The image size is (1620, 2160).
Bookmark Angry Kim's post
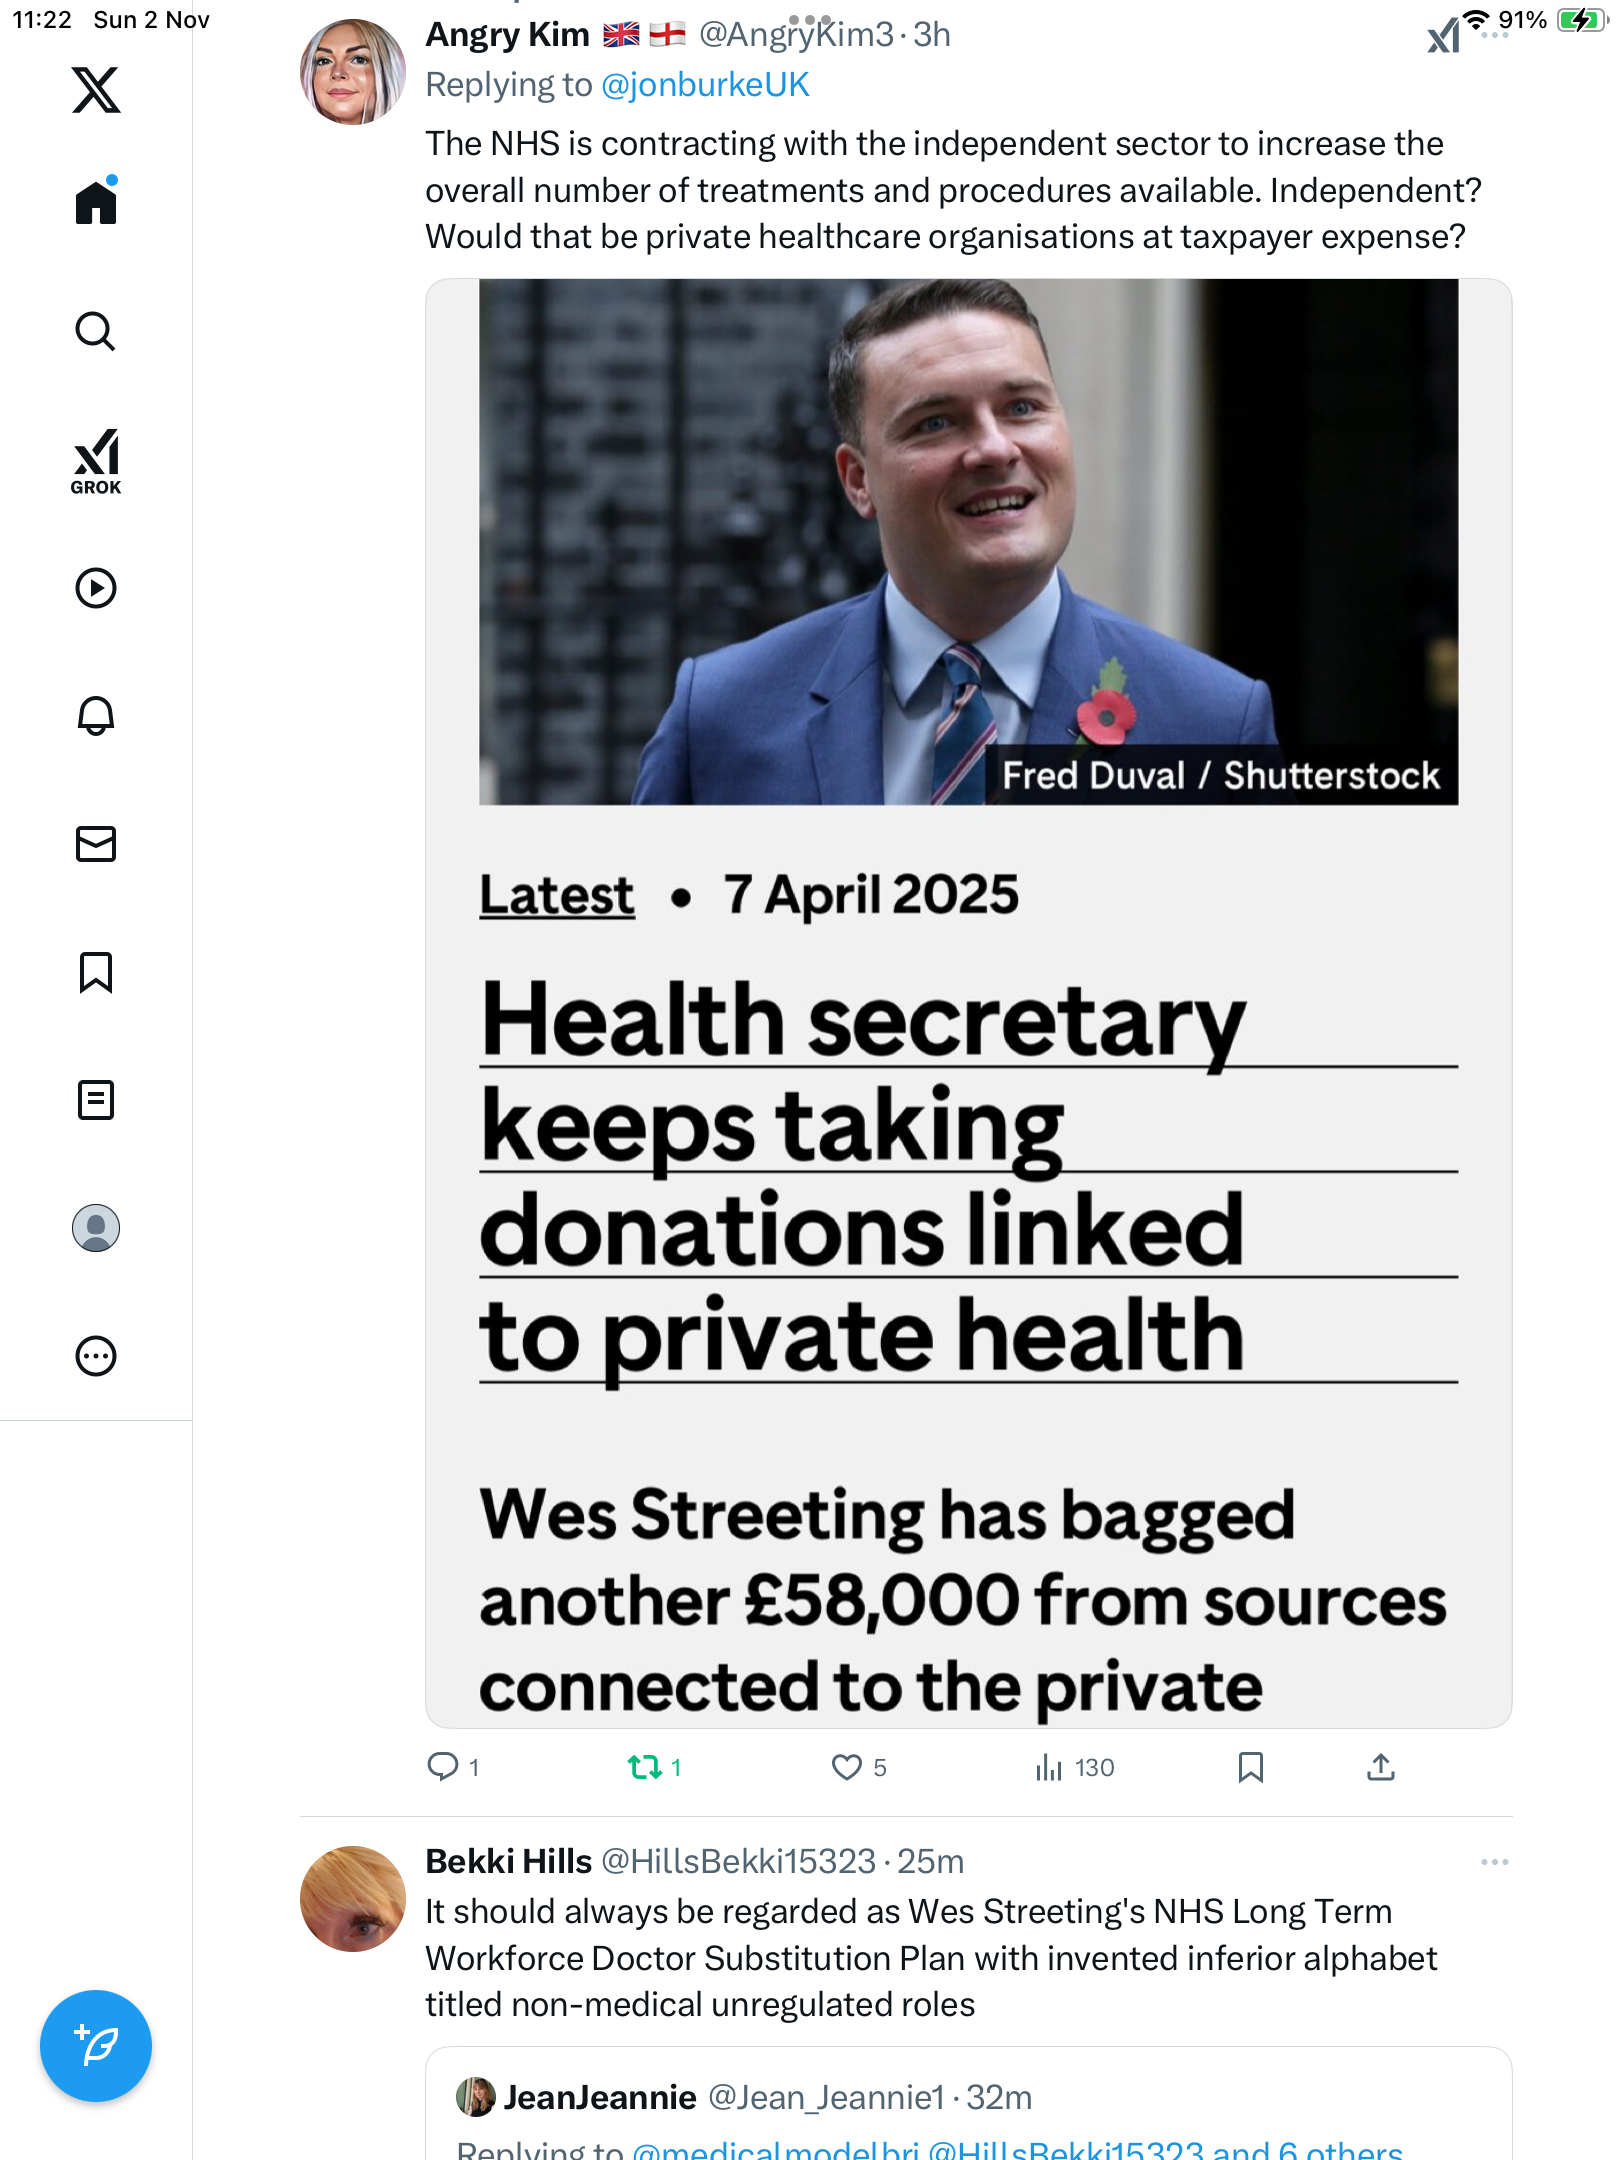(x=1250, y=1767)
